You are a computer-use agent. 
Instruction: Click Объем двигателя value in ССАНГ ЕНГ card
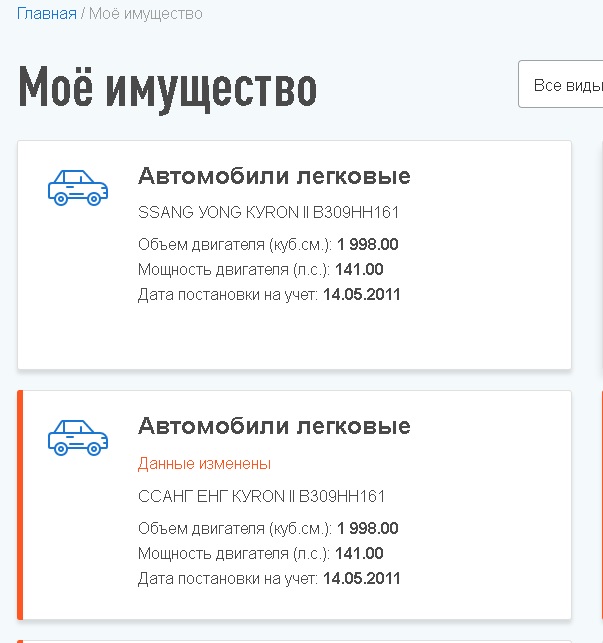tap(368, 528)
